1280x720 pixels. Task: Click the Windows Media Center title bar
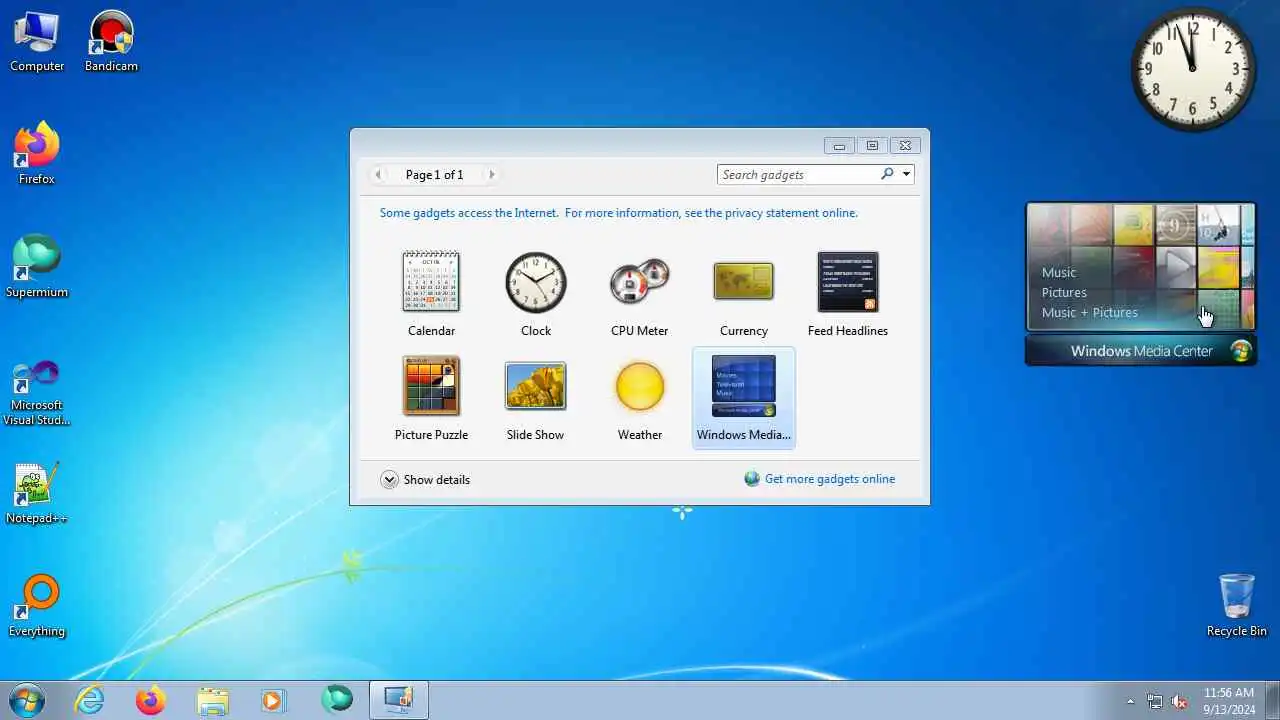tap(1141, 351)
